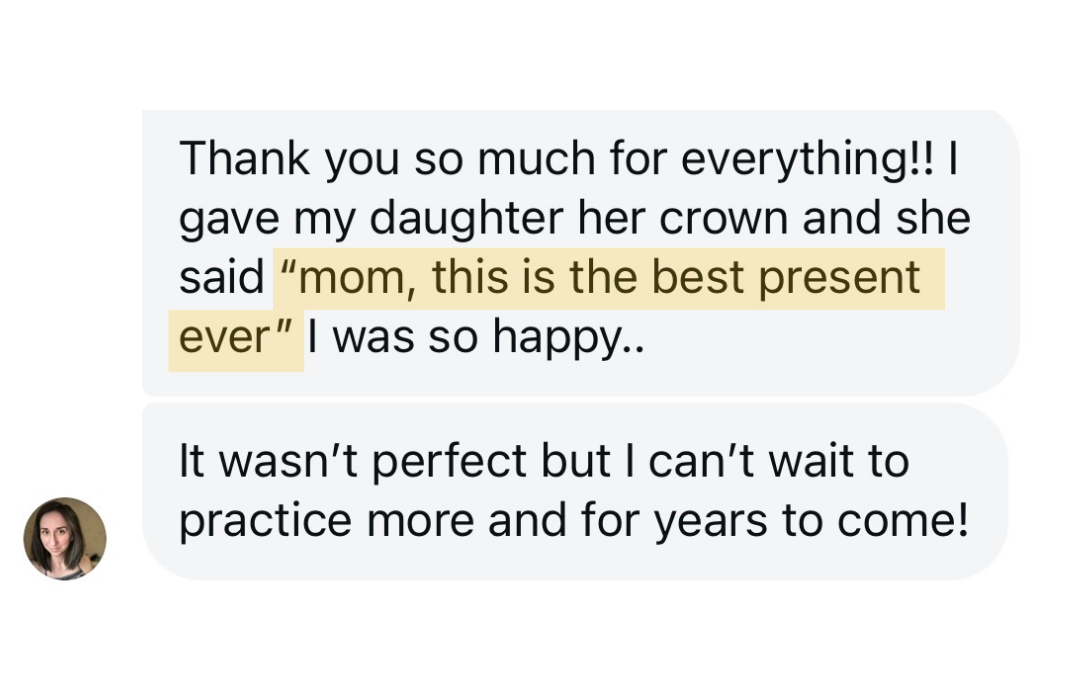Click the word "said" before the quote
The height and width of the screenshot is (700, 1080).
221,277
